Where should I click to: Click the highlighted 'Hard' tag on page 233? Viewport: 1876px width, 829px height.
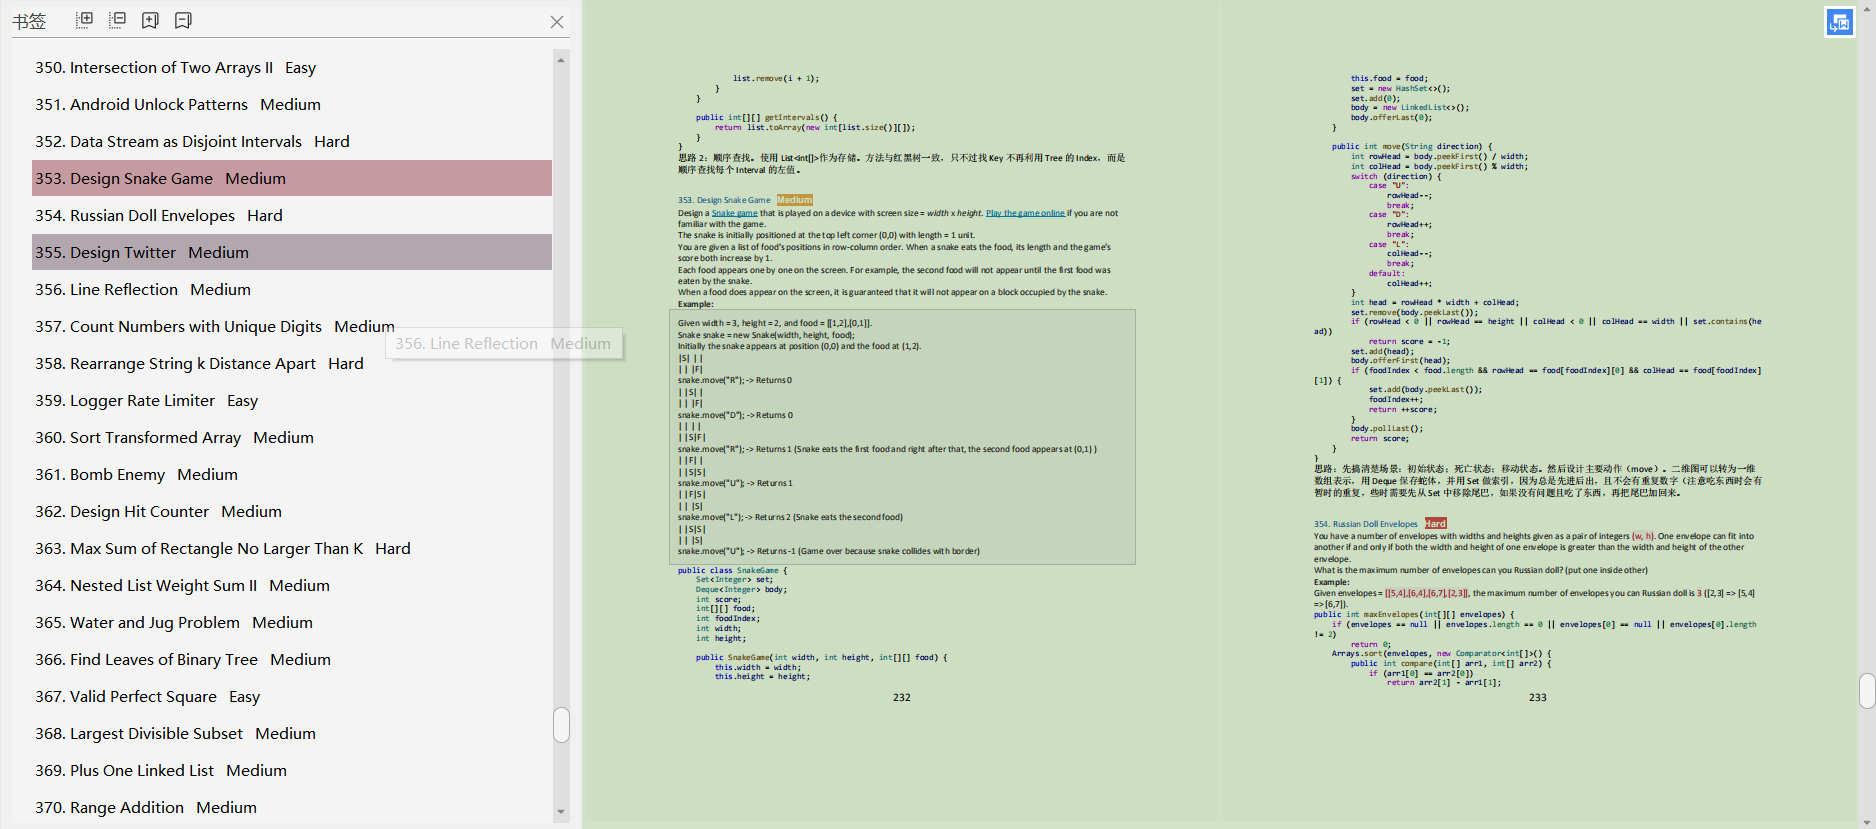click(1435, 524)
